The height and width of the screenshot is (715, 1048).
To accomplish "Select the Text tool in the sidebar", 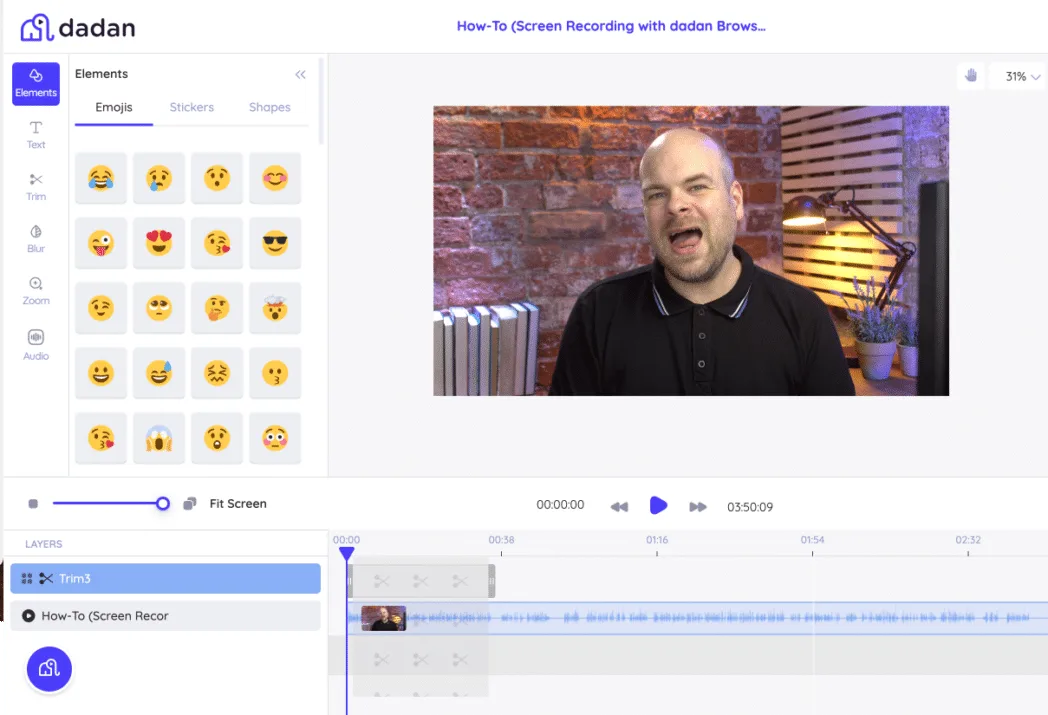I will 35,135.
